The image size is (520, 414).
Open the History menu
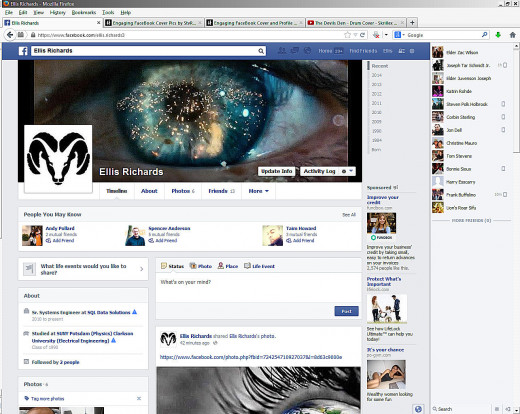coord(58,12)
